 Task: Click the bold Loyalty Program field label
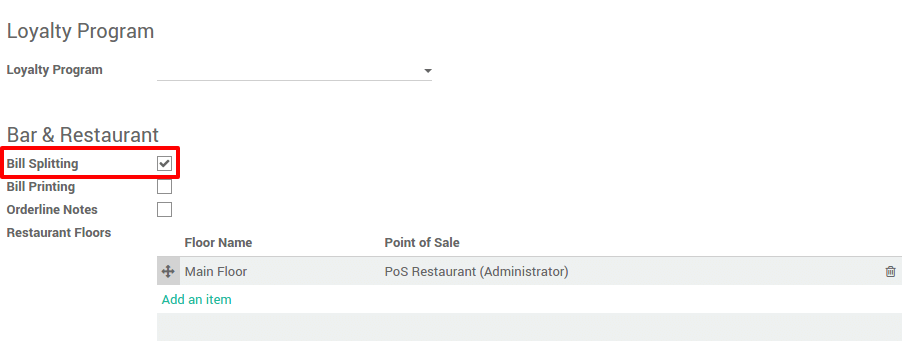point(54,70)
